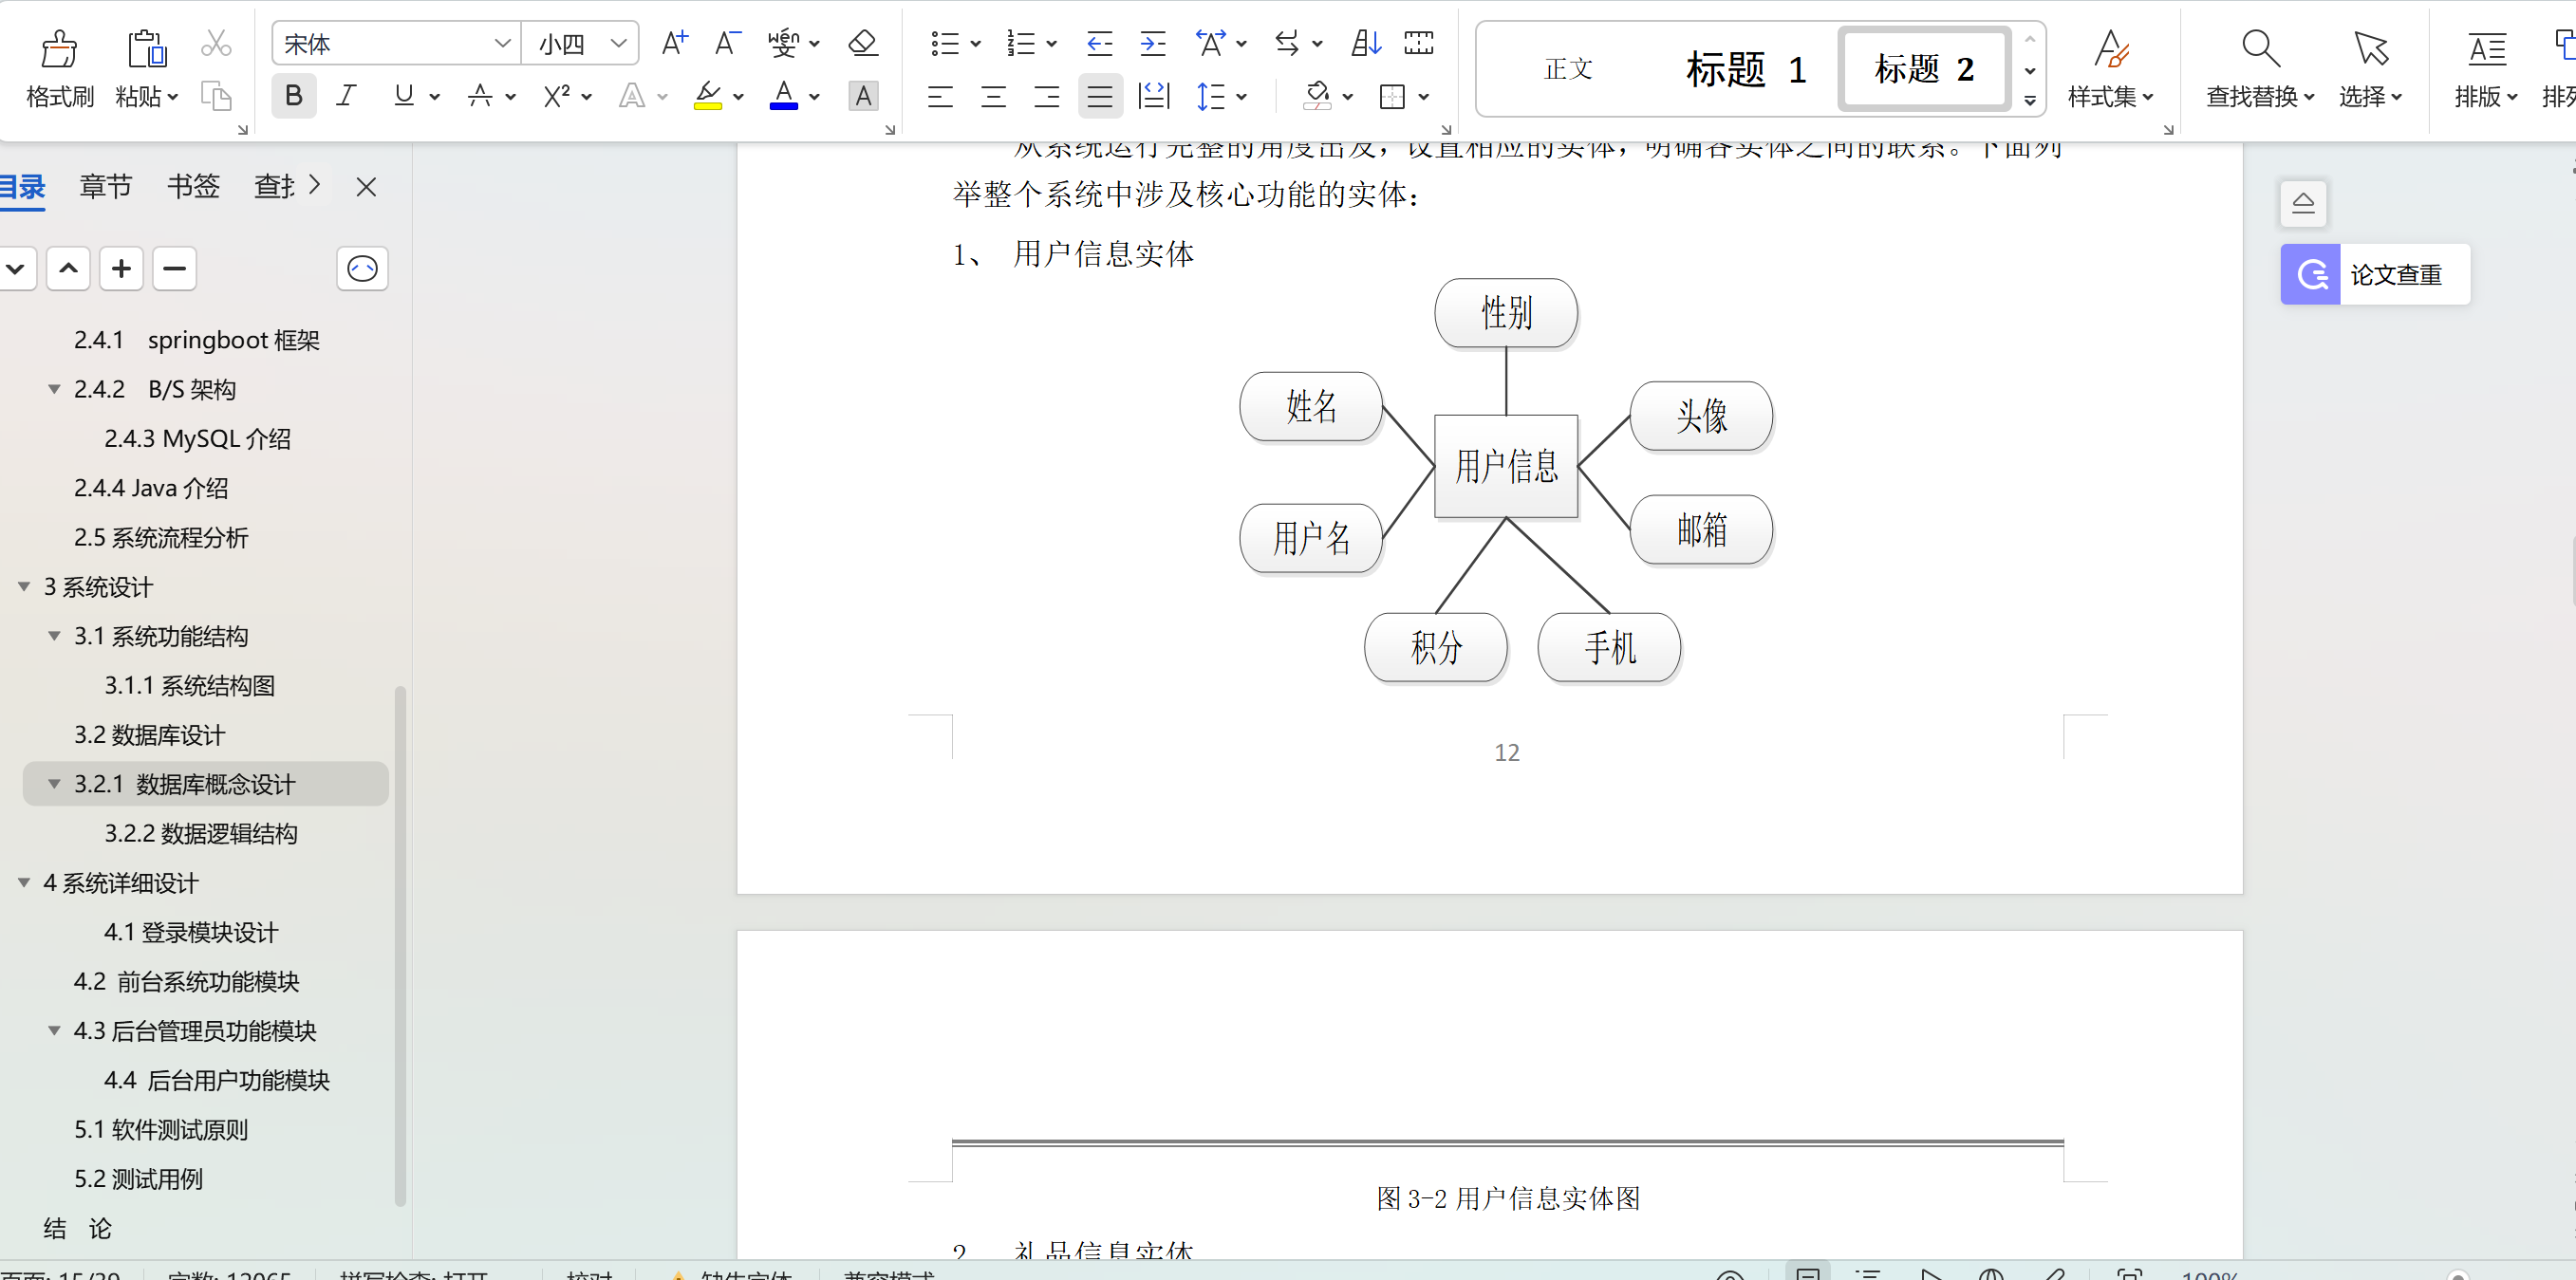Open 查找替换 find and replace

(x=2259, y=68)
